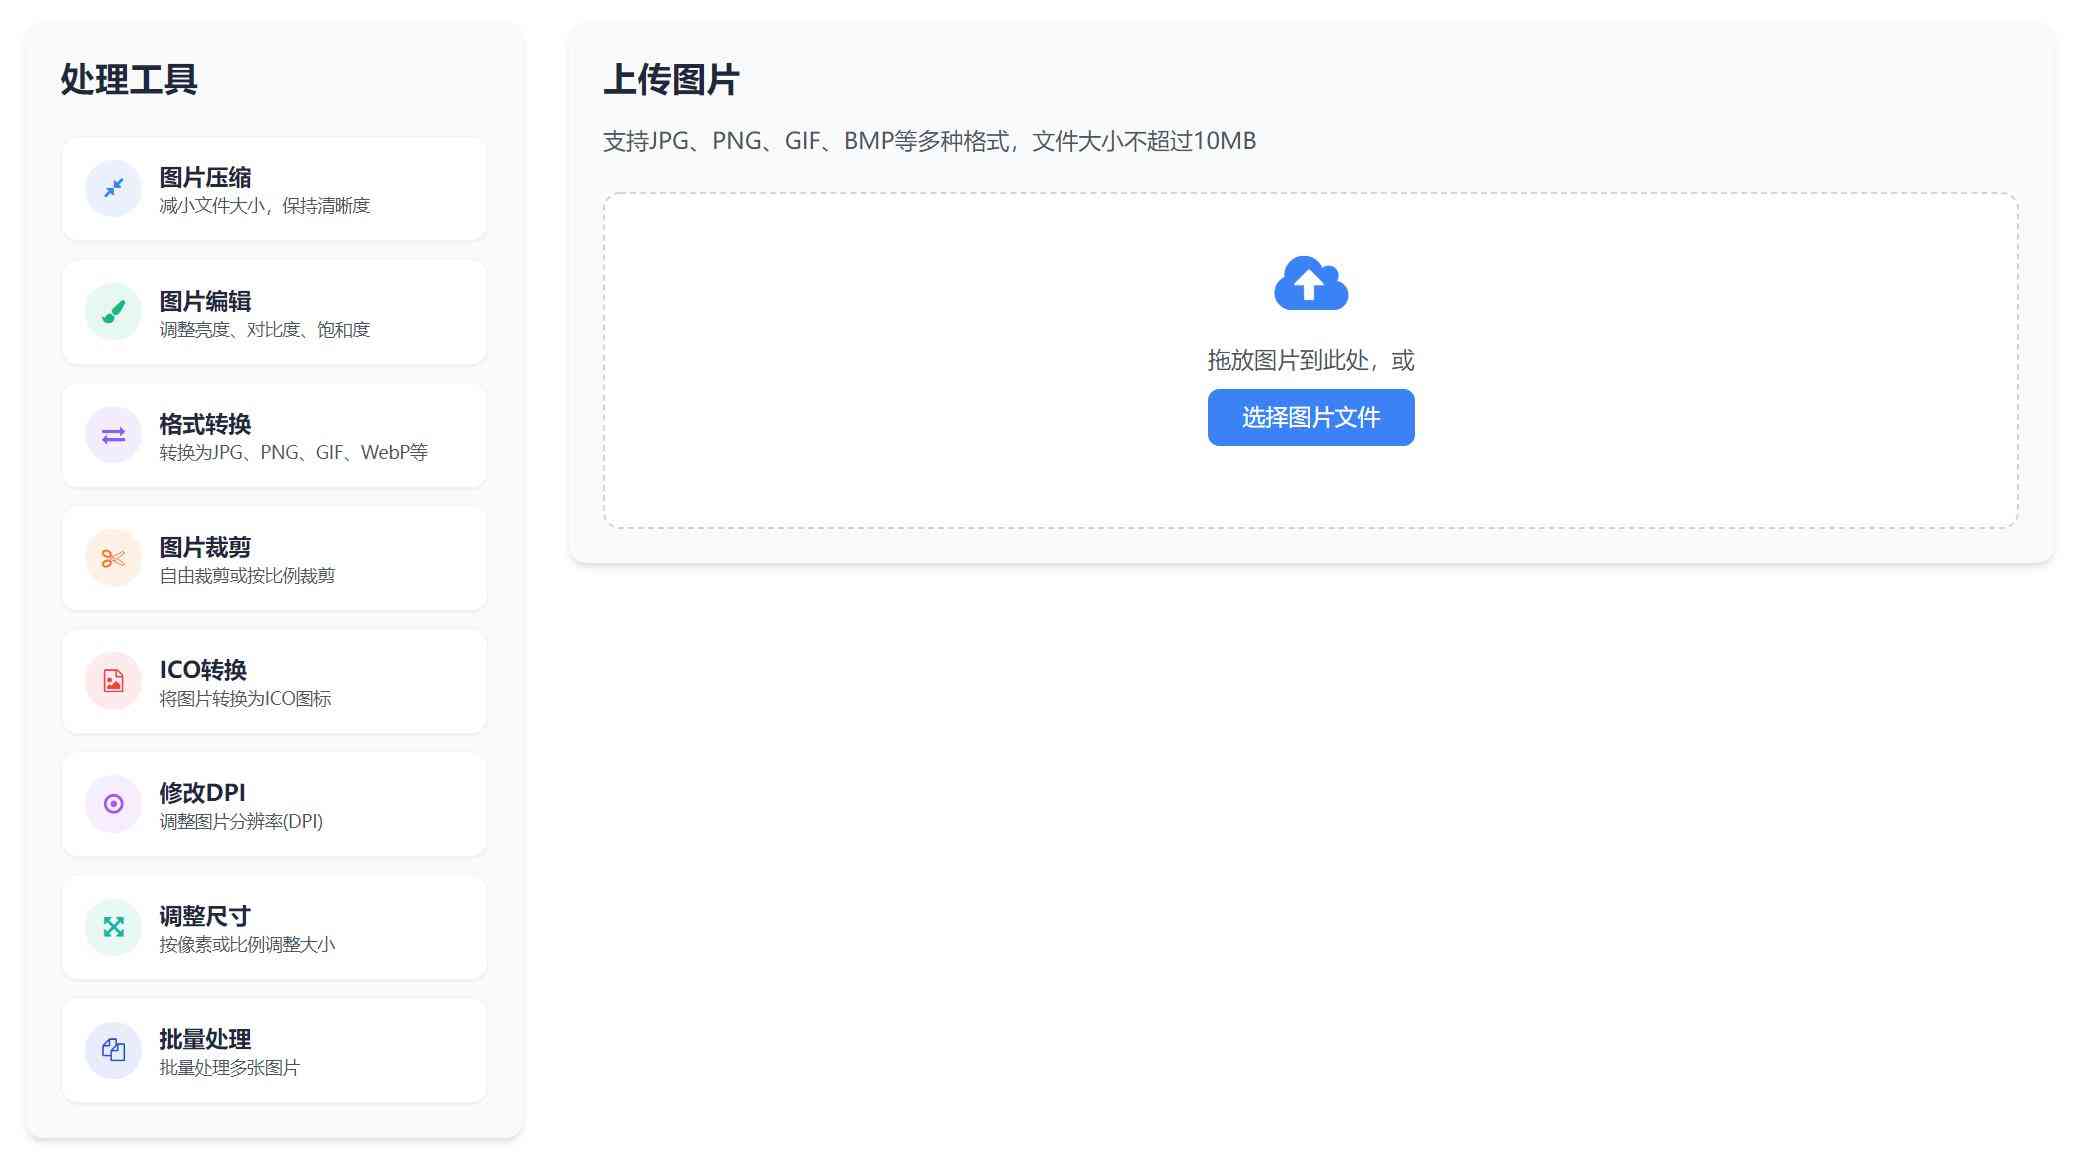Image resolution: width=2081 pixels, height=1171 pixels.
Task: Open the 批量处理 tool
Action: tap(274, 1051)
